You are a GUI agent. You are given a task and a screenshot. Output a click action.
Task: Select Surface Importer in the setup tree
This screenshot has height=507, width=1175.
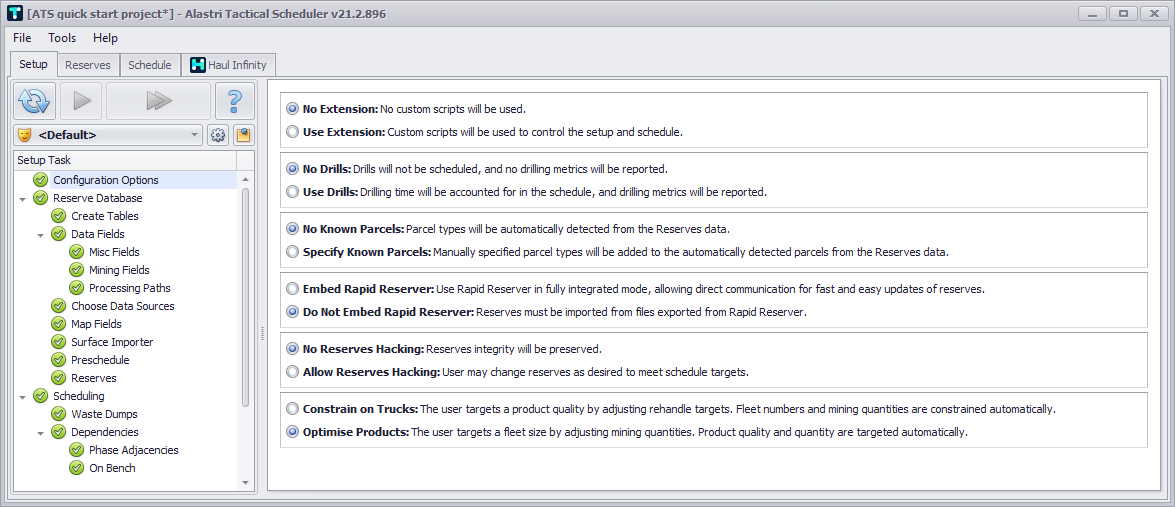point(111,342)
